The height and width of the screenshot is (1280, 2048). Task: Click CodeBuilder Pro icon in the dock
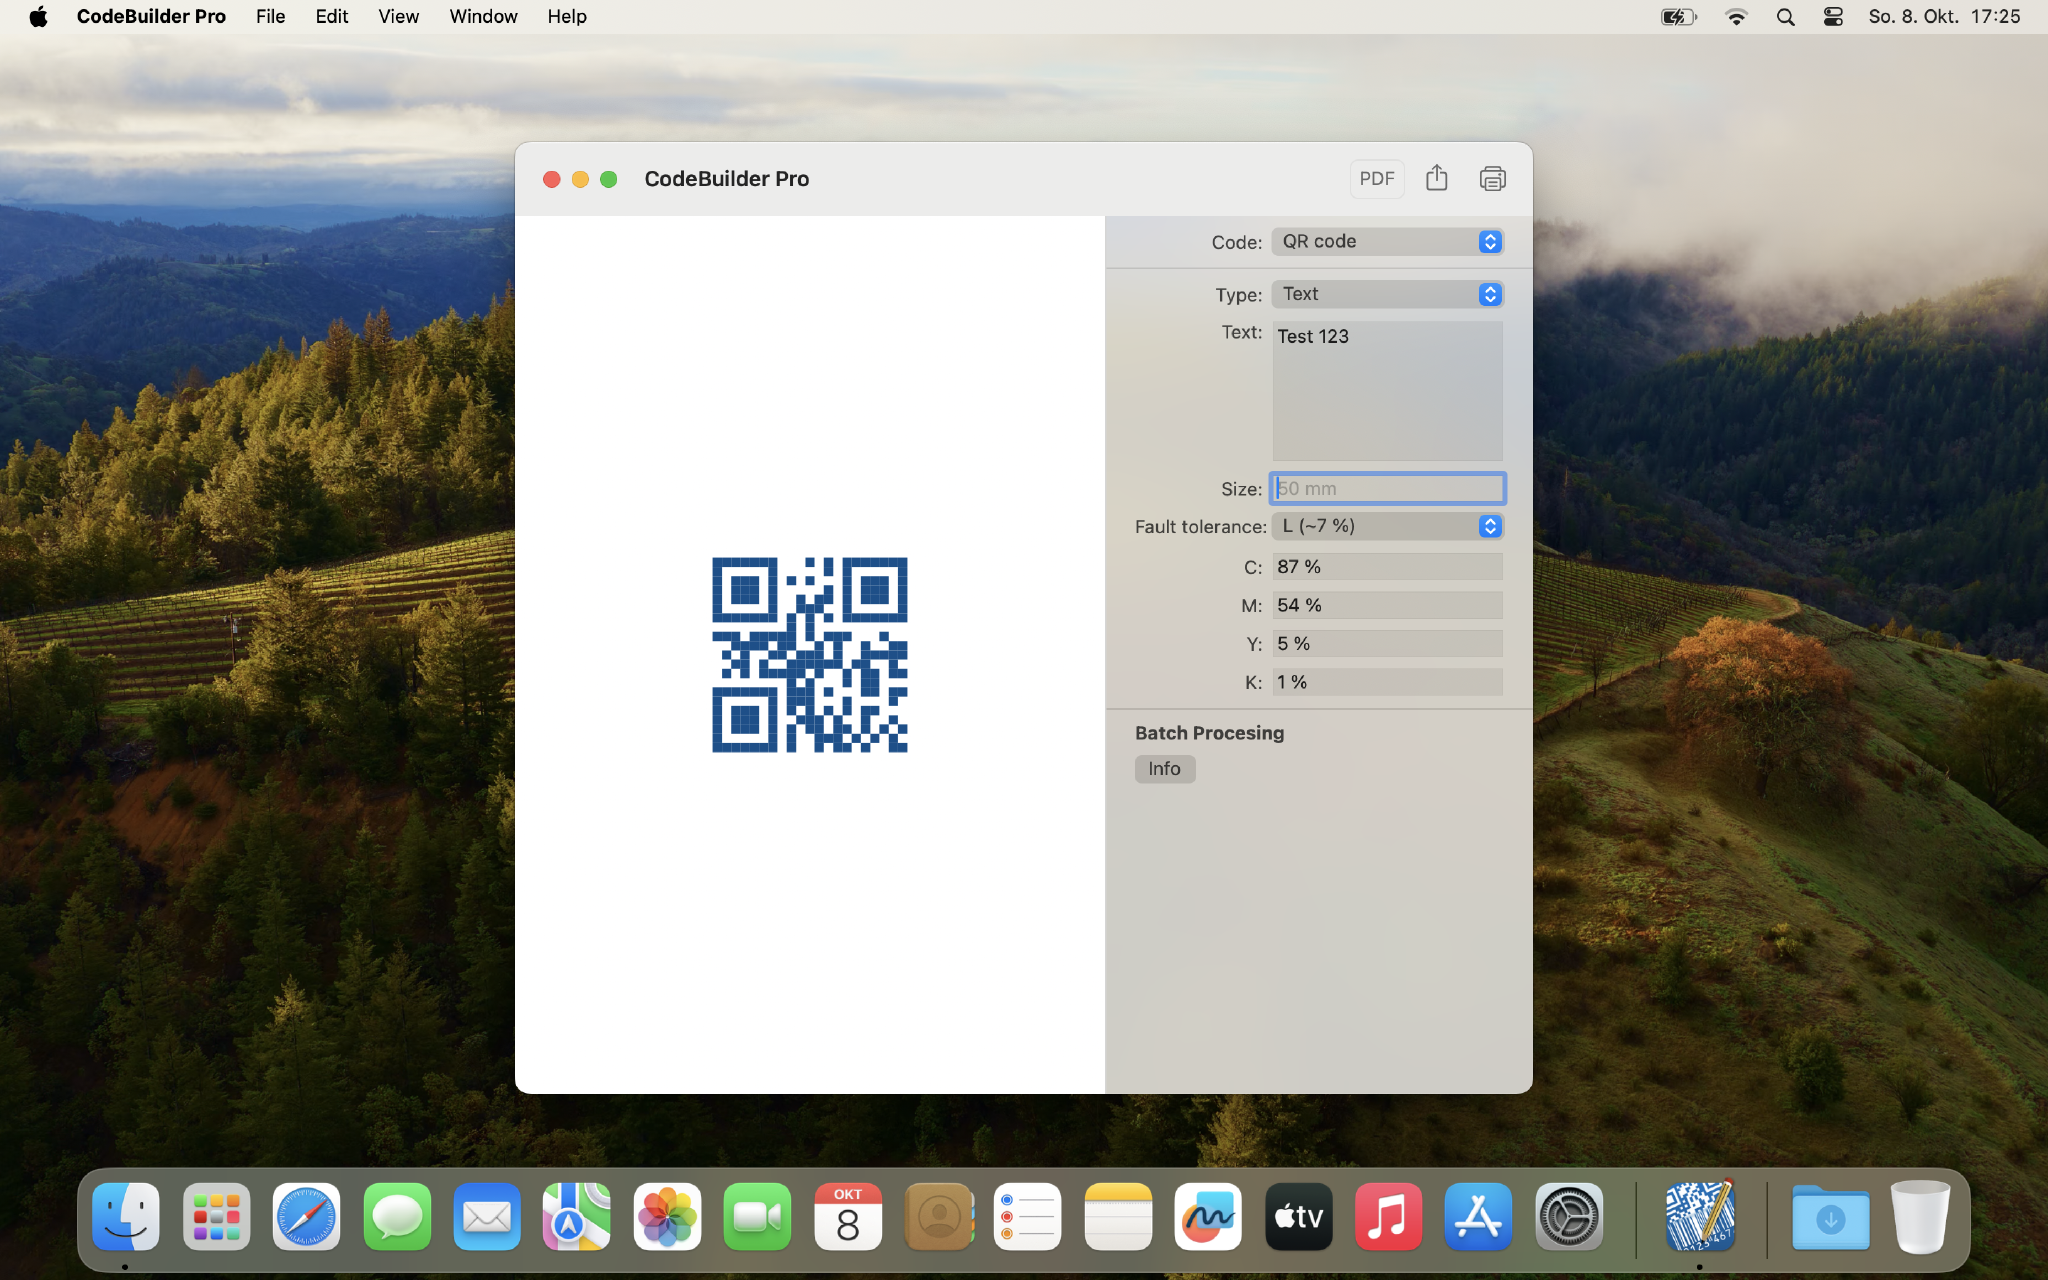click(x=1700, y=1215)
